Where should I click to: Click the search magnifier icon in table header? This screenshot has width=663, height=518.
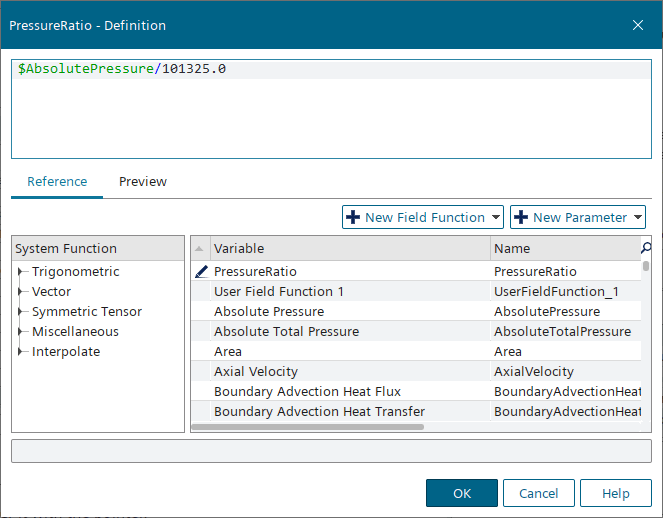(x=646, y=247)
